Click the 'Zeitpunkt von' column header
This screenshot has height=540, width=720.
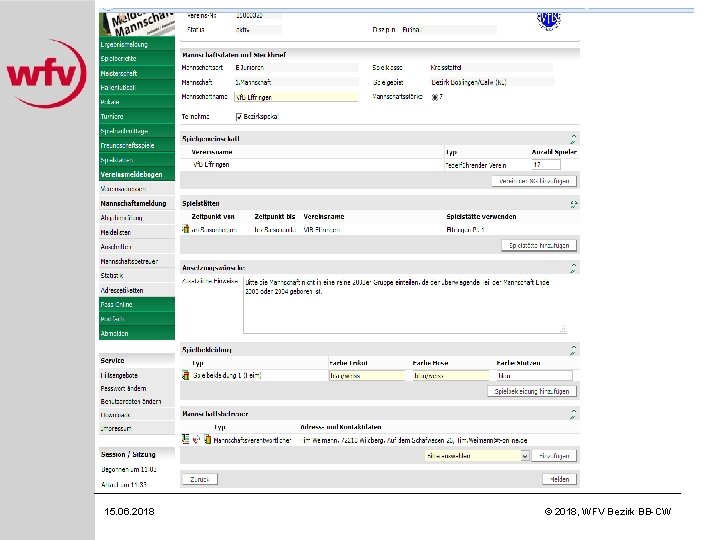pyautogui.click(x=213, y=216)
